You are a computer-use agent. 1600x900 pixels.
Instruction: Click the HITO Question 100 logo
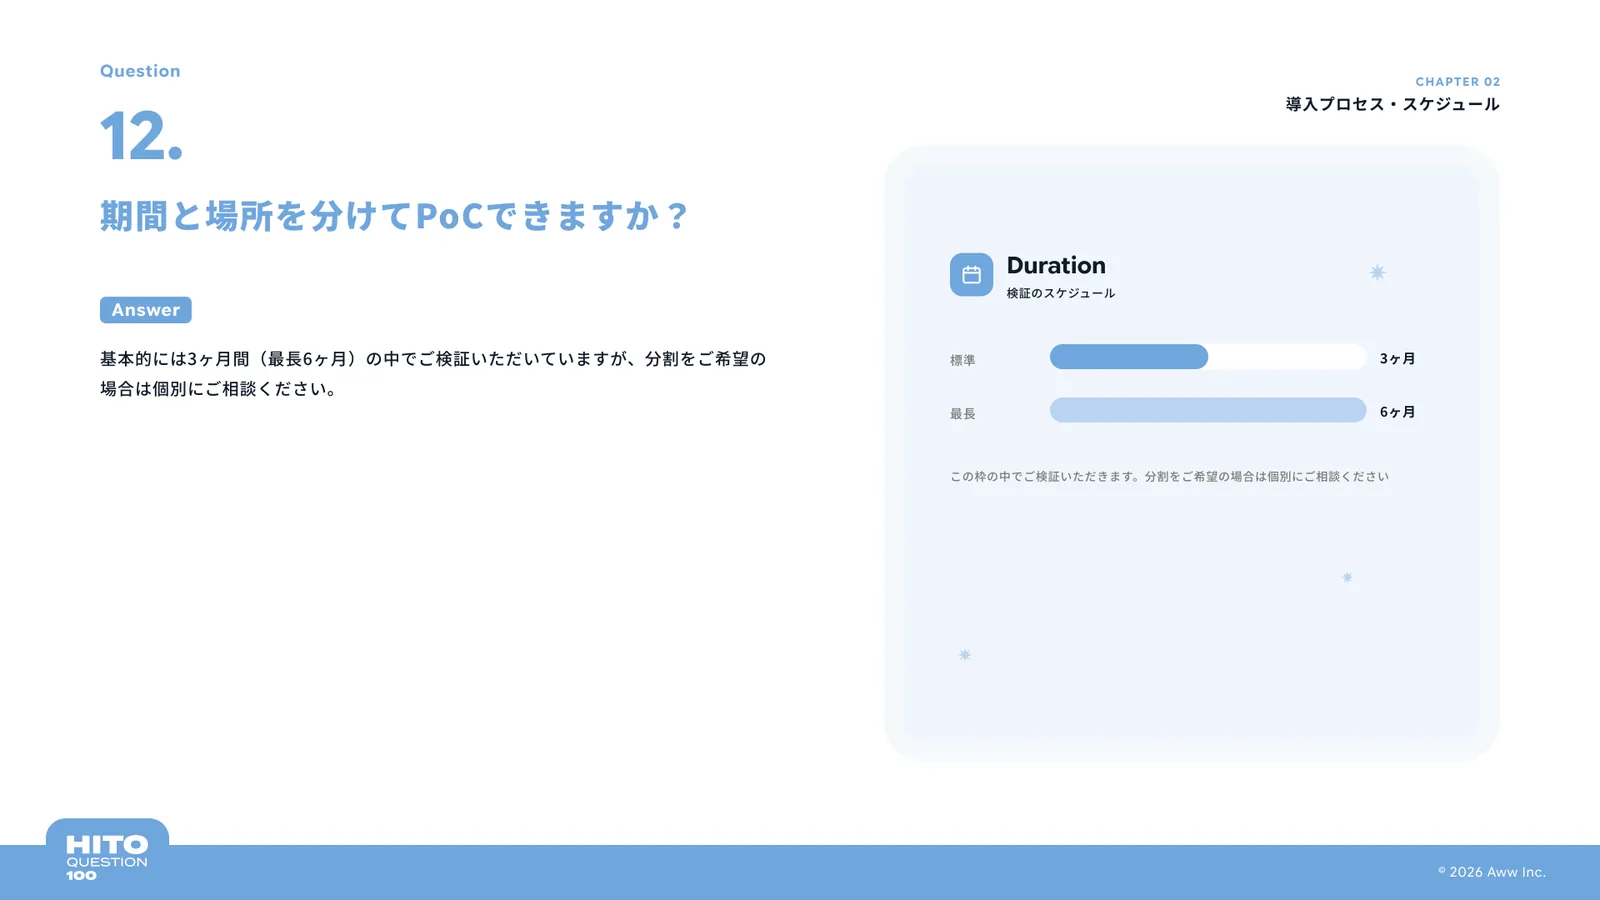[x=107, y=858]
